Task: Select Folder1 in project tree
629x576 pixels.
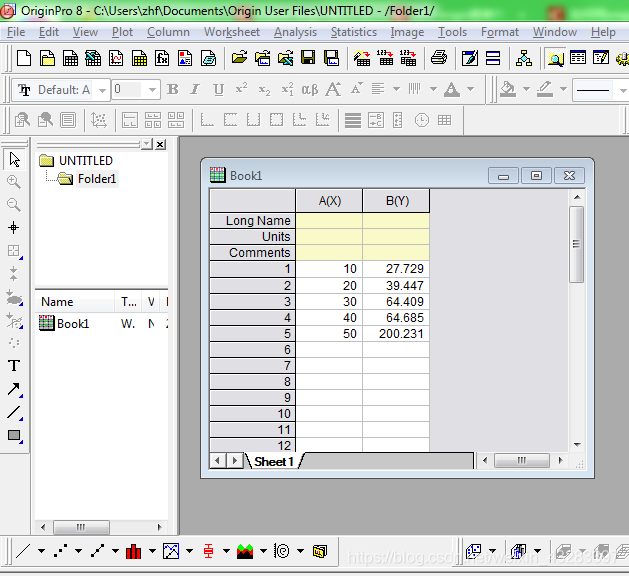Action: pos(97,178)
